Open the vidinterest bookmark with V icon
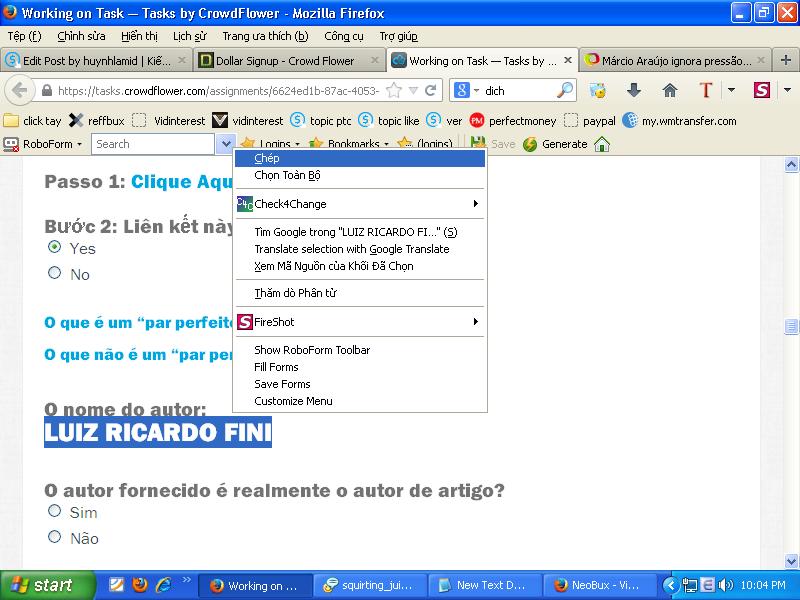Viewport: 800px width, 600px height. click(x=247, y=121)
